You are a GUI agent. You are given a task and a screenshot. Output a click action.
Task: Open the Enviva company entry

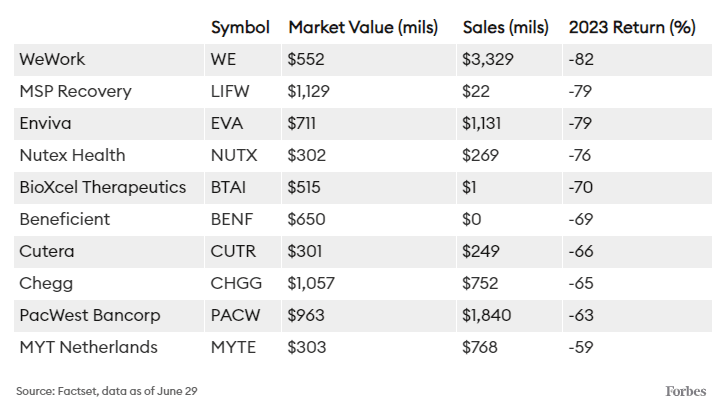coord(45,123)
